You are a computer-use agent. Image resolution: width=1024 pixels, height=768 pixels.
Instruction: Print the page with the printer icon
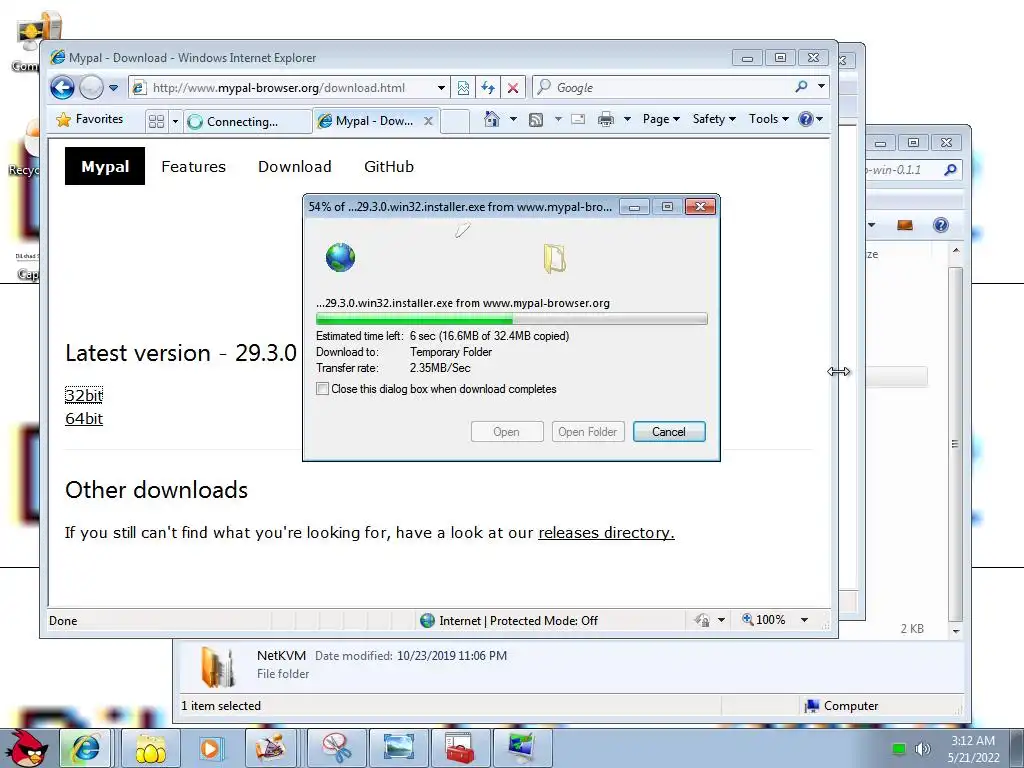606,119
